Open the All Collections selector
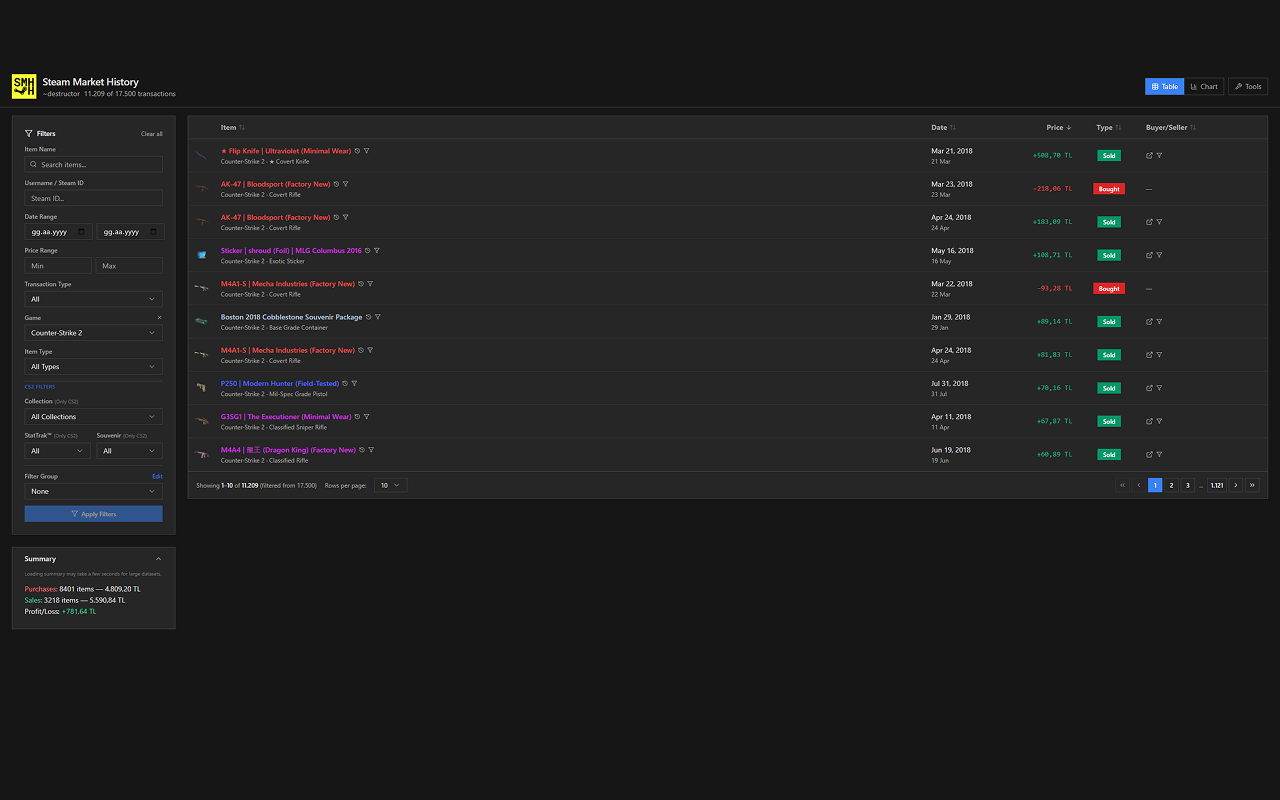 (x=93, y=416)
